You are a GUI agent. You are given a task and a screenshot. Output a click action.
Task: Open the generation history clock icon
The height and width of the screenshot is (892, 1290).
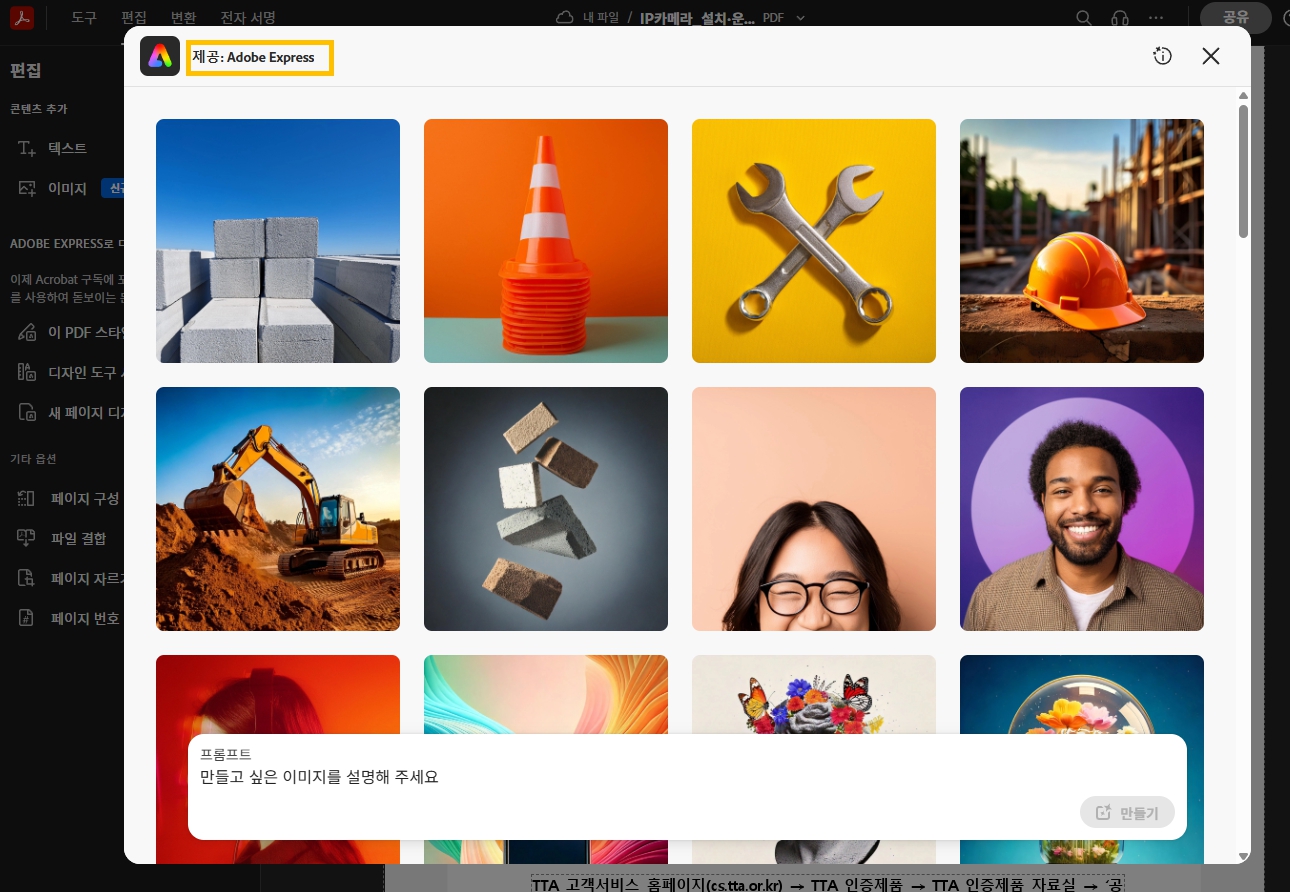point(1162,56)
